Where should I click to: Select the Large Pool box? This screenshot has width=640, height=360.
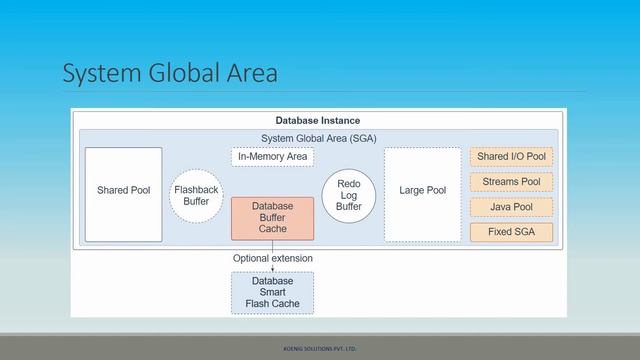click(x=423, y=194)
